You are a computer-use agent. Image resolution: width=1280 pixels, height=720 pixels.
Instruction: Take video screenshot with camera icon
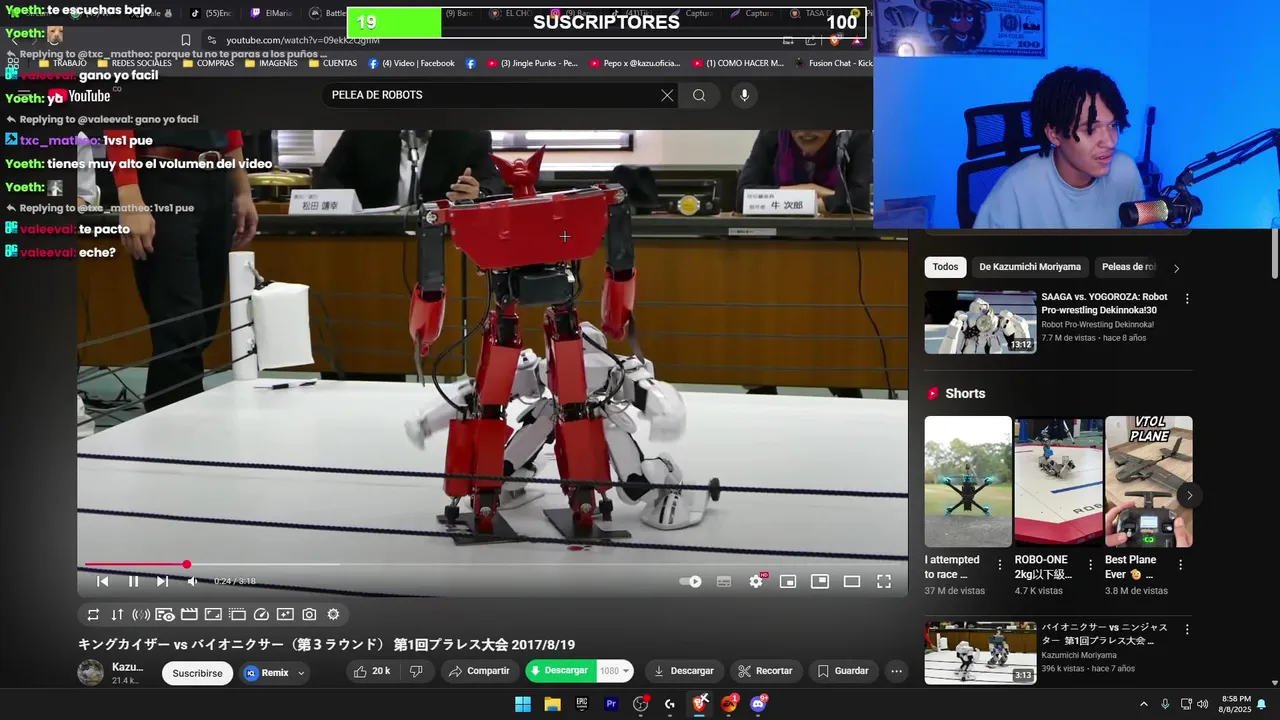click(x=309, y=615)
